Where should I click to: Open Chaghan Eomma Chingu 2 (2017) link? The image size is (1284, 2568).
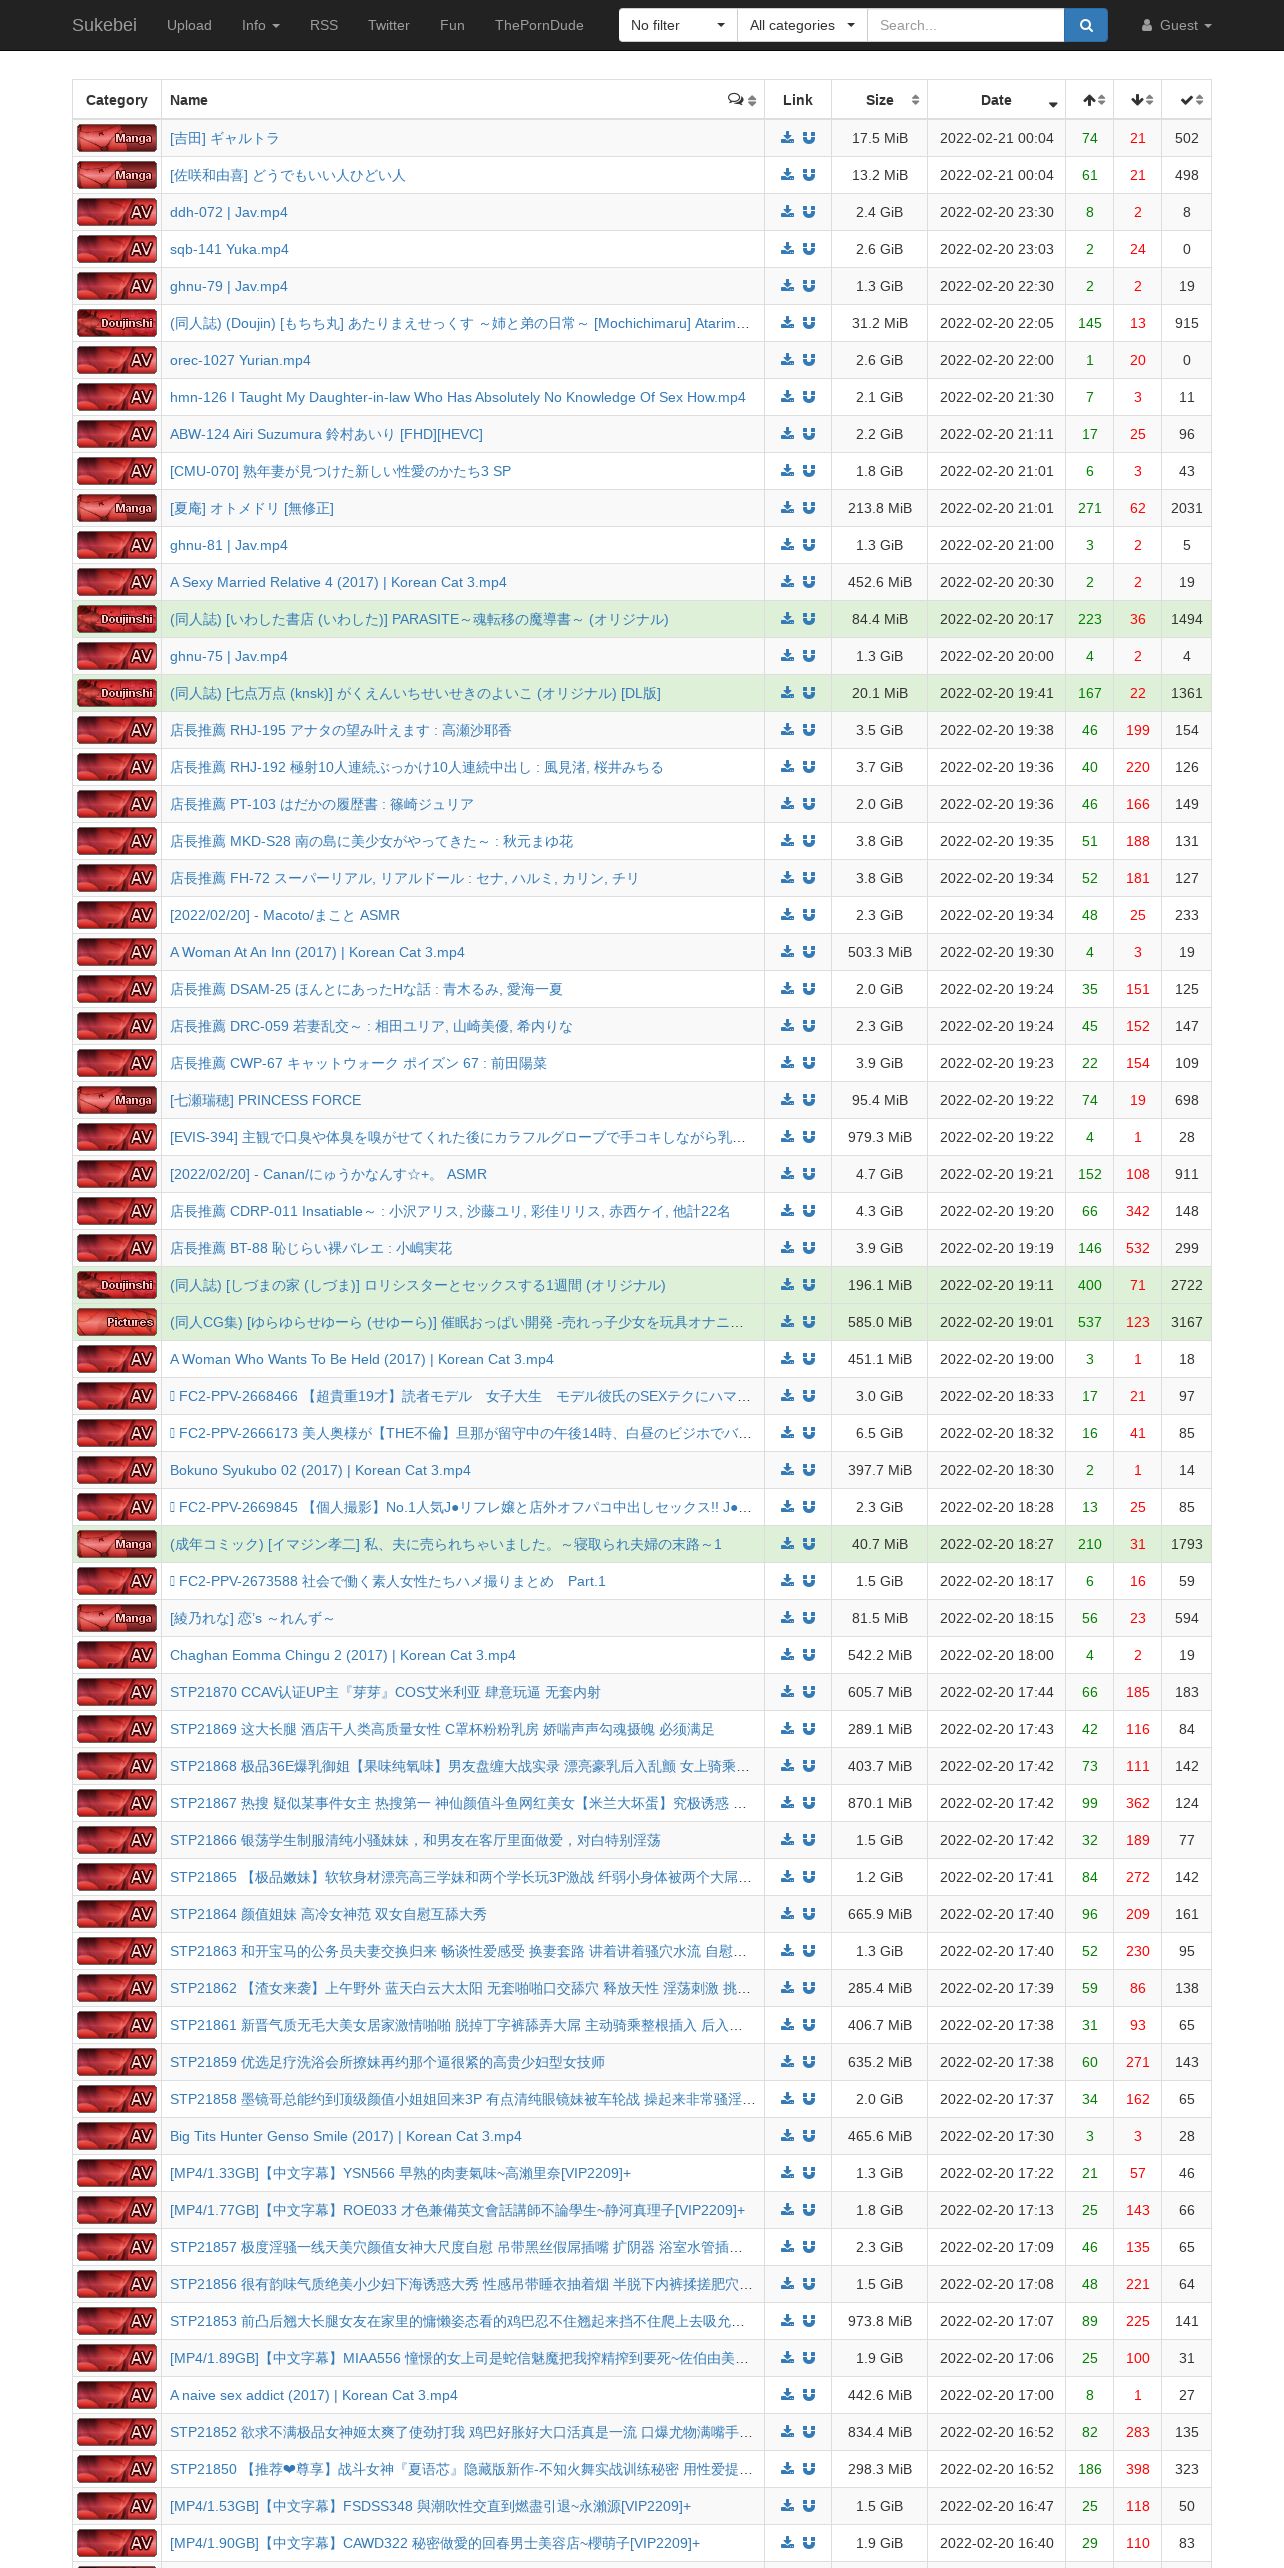343,1655
